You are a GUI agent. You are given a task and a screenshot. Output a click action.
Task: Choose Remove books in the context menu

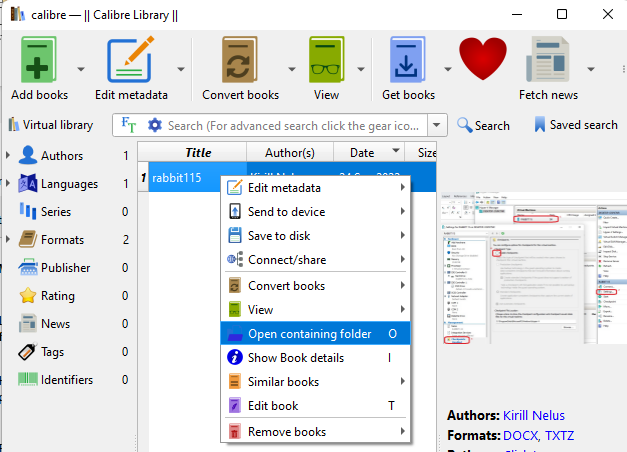coord(315,432)
